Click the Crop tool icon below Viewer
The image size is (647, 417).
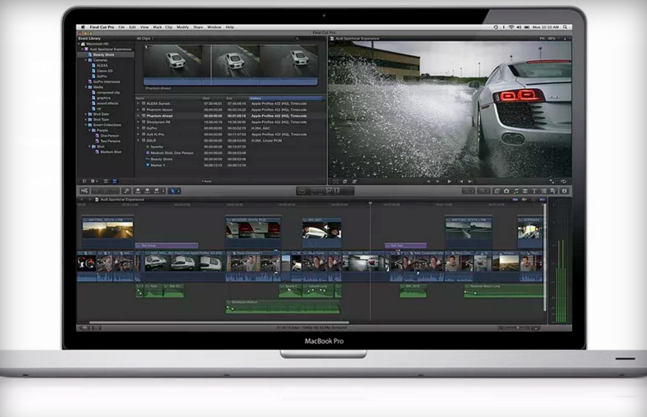pos(345,181)
